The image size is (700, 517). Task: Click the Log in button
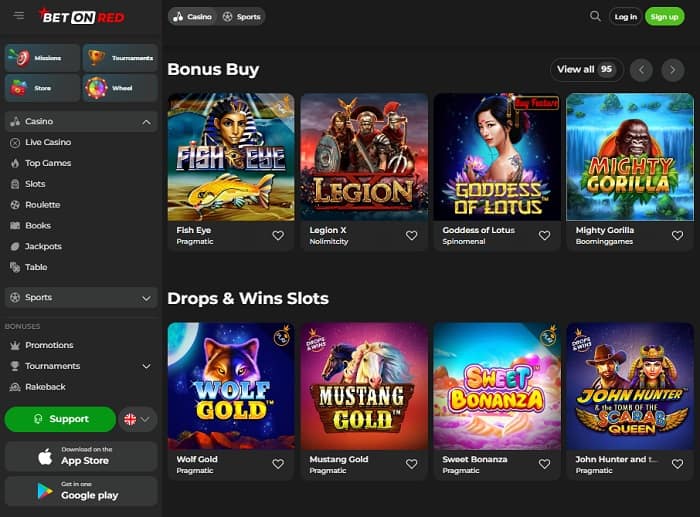point(625,17)
